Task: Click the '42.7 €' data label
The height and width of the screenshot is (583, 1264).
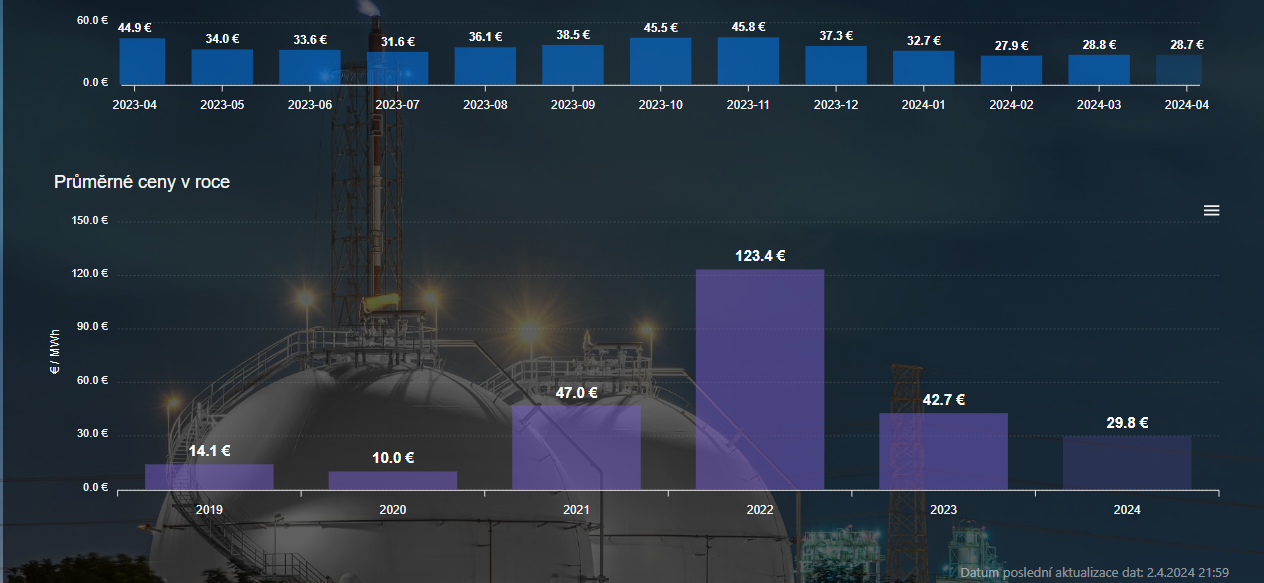Action: coord(944,400)
